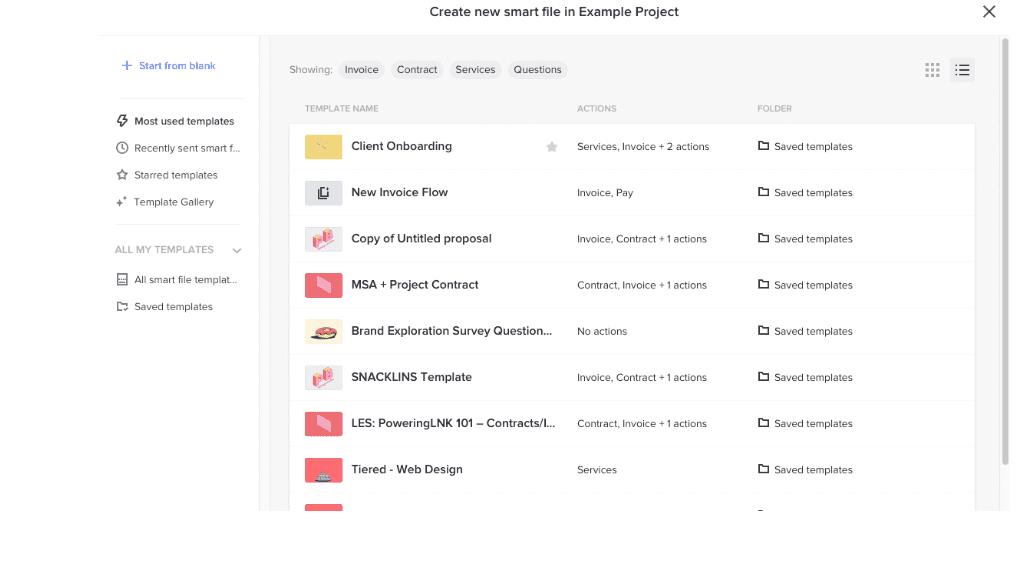Click the star icon for Starred templates
This screenshot has height=564, width=1036.
(x=122, y=175)
